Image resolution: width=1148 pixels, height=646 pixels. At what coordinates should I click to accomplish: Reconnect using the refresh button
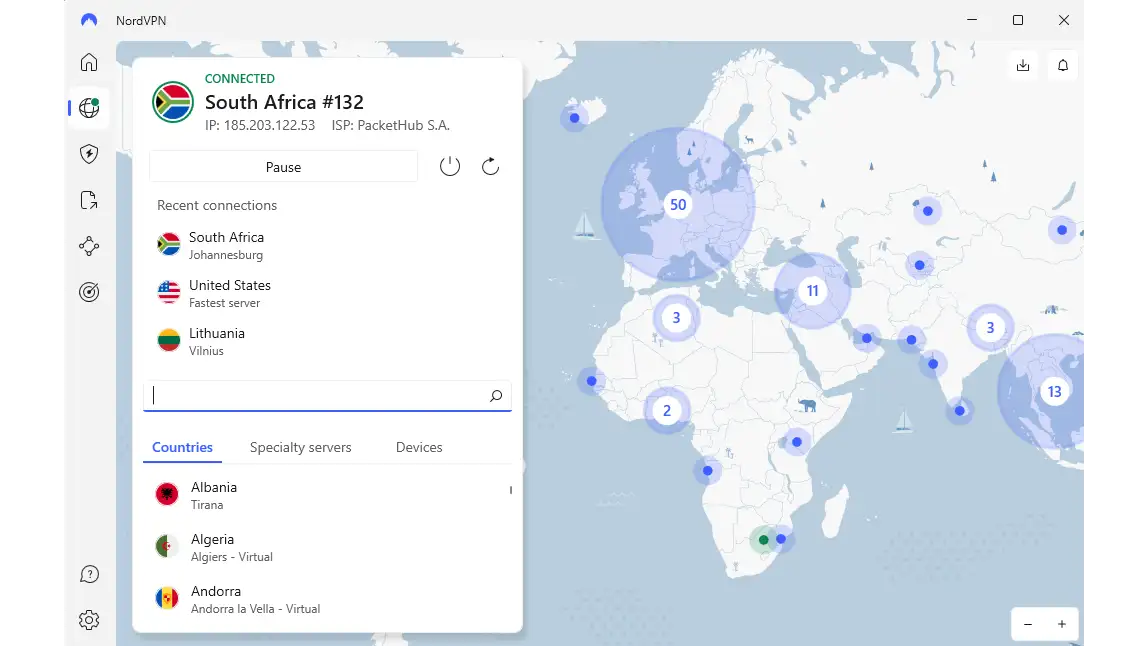[490, 166]
